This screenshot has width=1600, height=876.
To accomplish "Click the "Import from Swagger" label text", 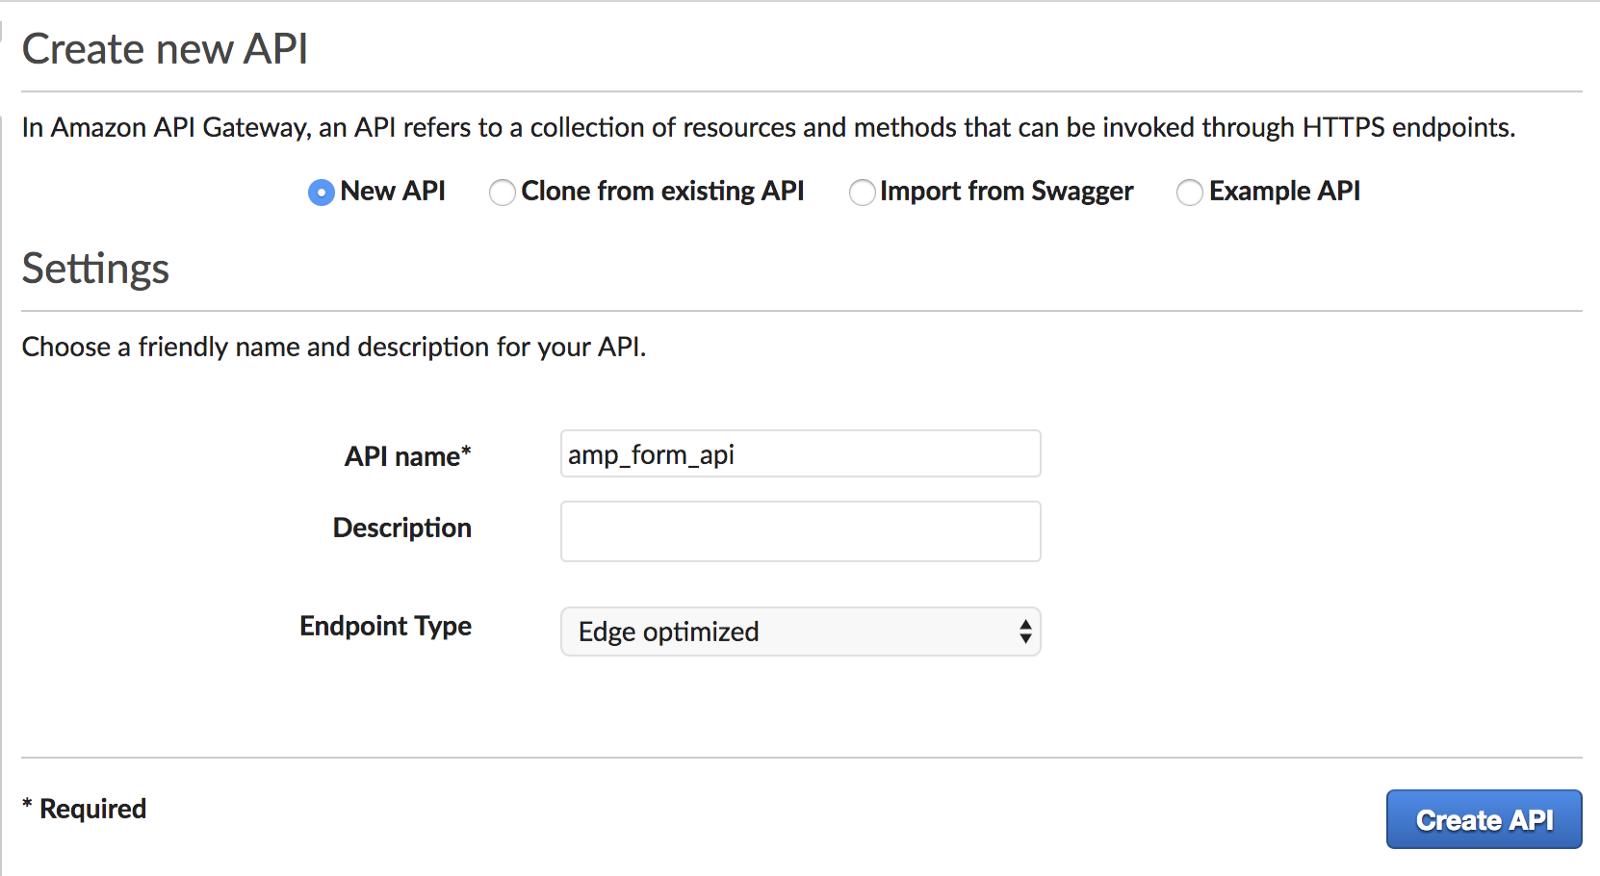I will click(x=1006, y=191).
